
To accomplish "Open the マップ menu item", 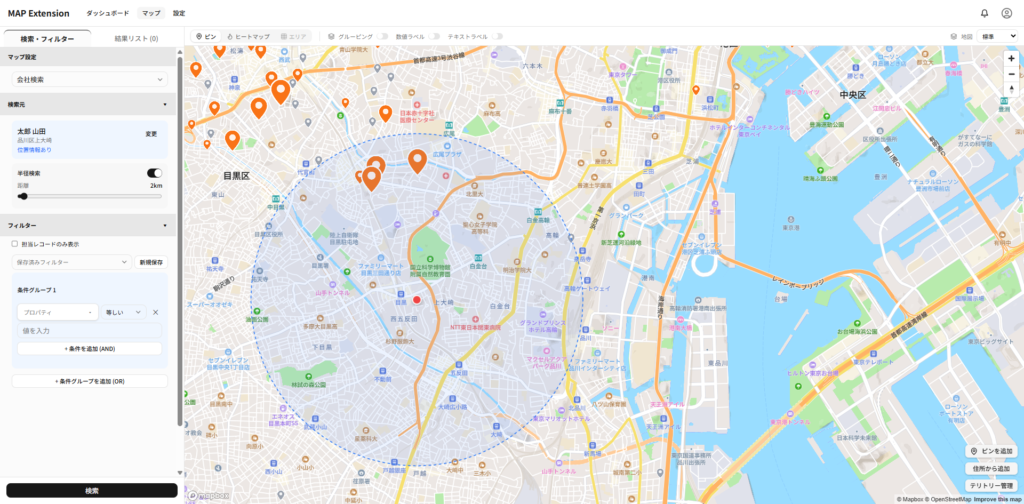I will coord(151,13).
